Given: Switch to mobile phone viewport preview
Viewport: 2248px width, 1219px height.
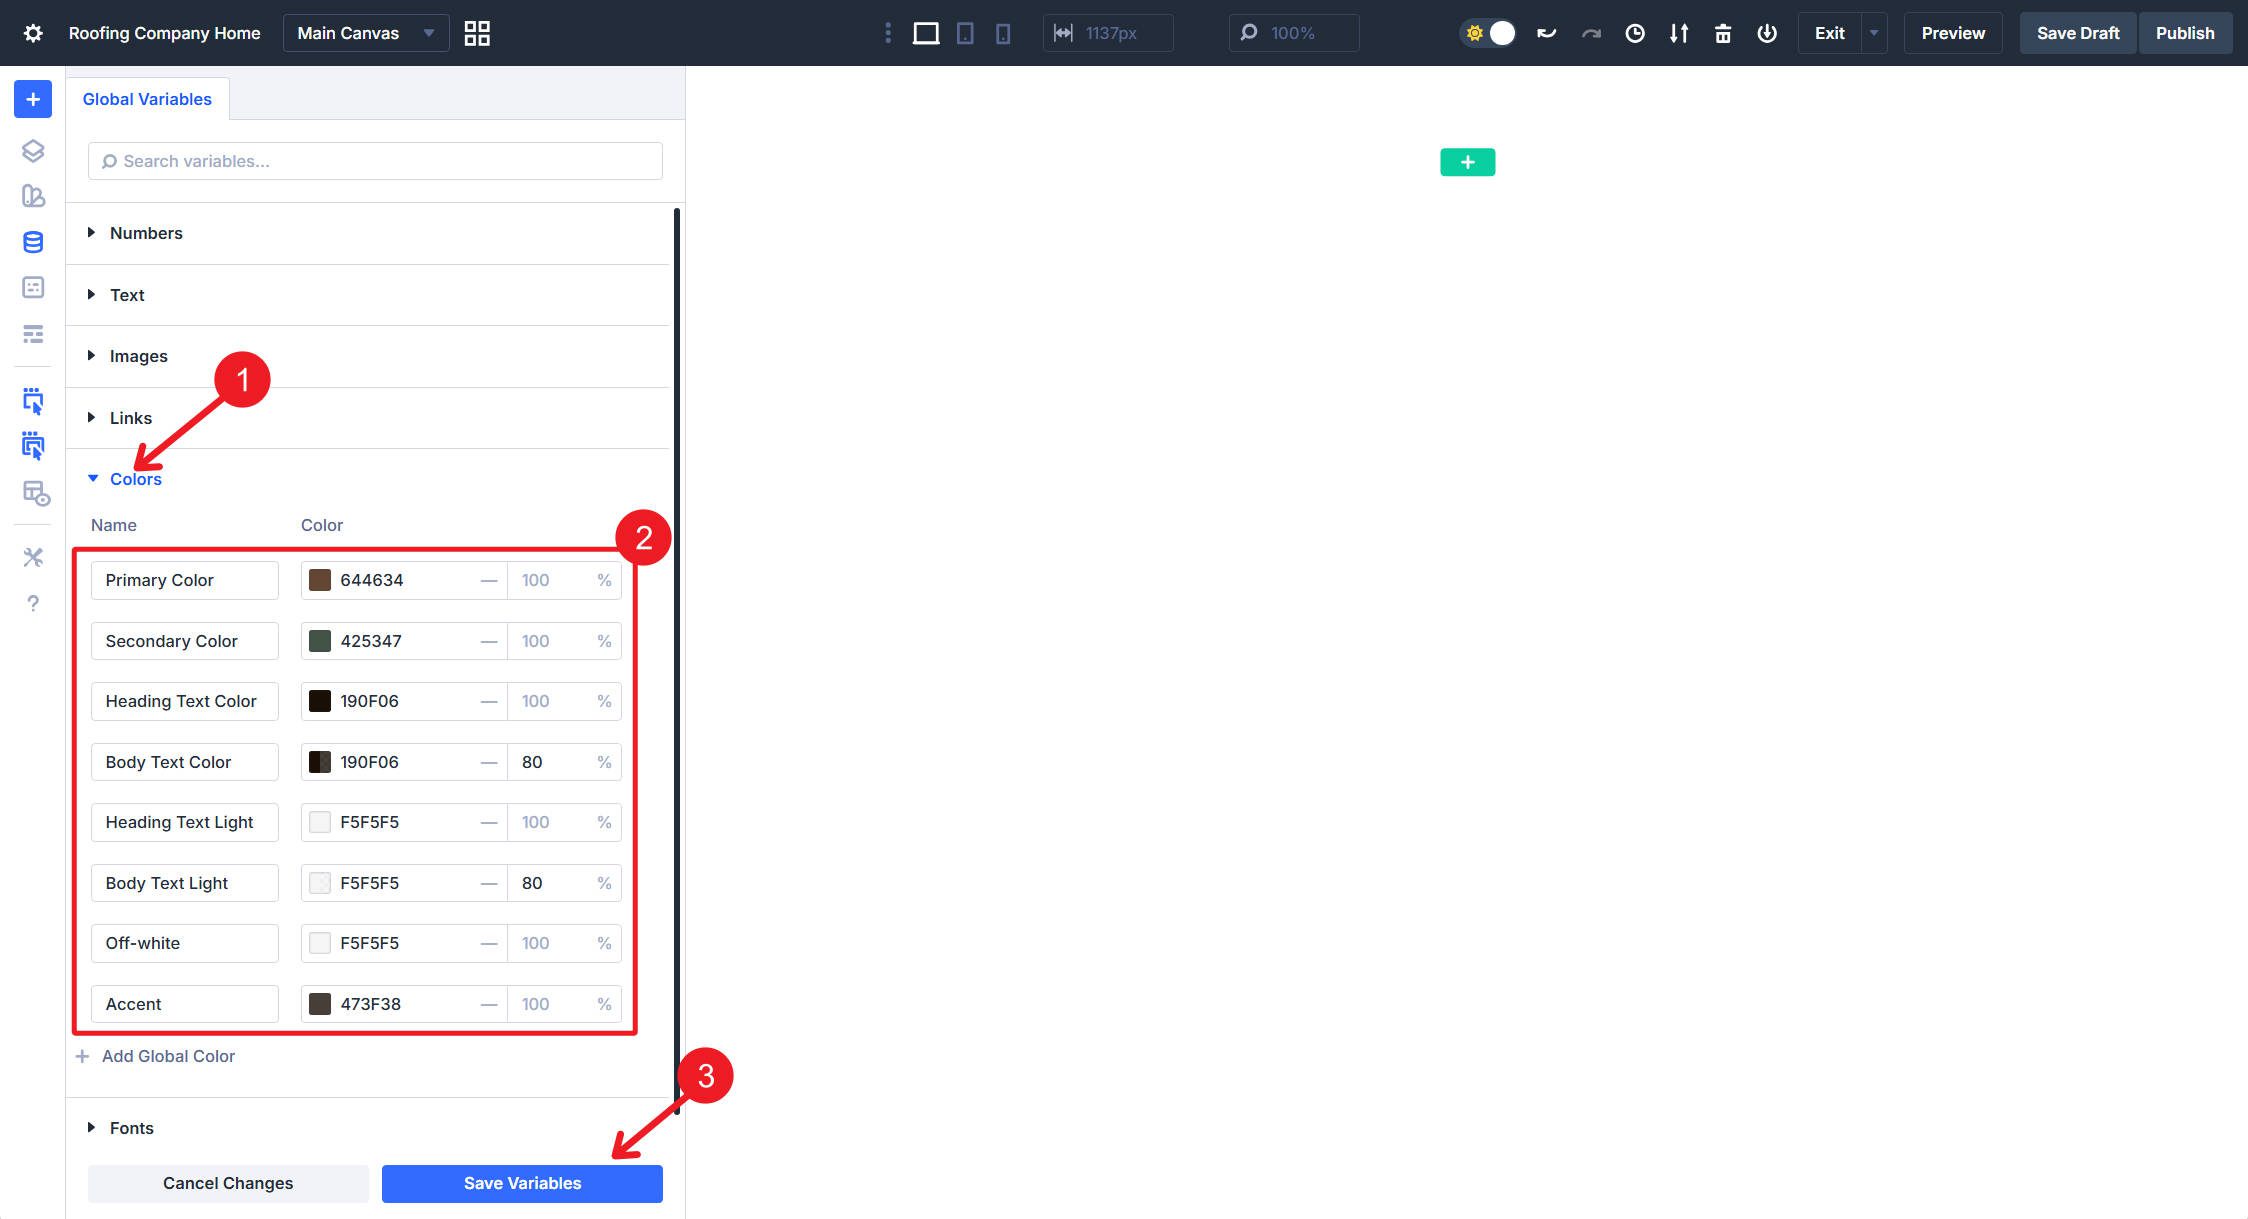Looking at the screenshot, I should (1003, 33).
